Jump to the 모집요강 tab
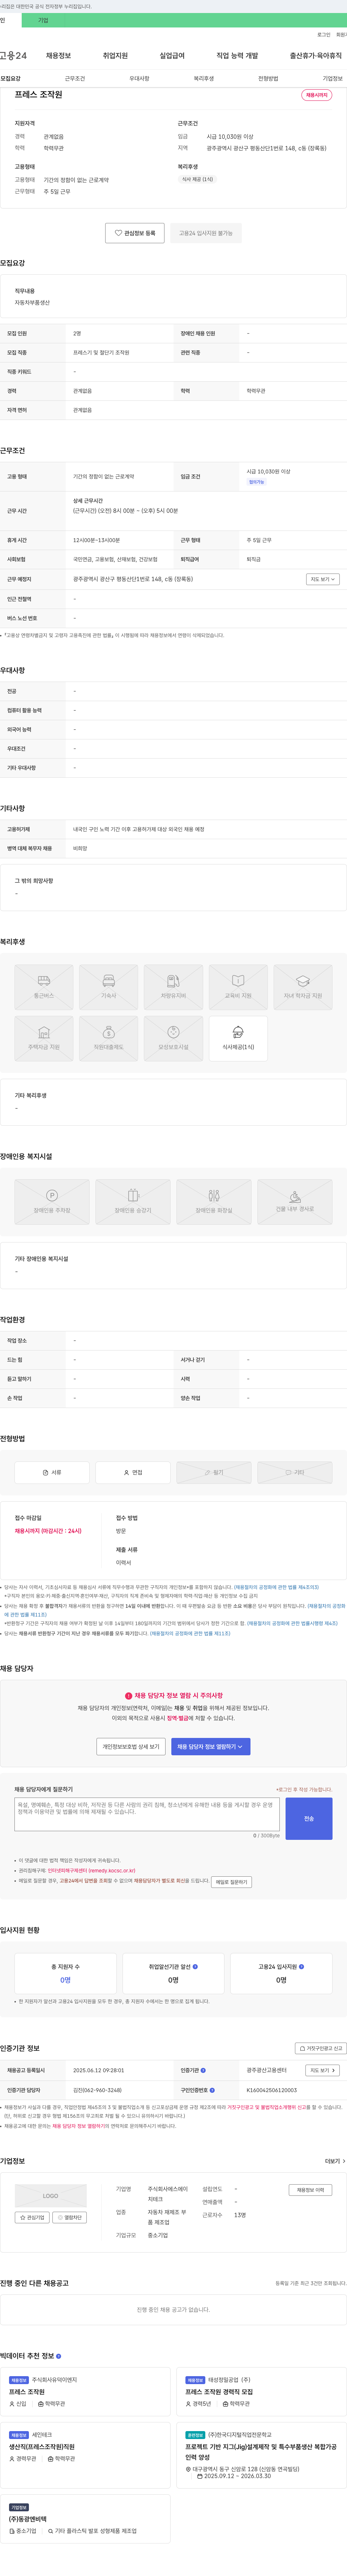The height and width of the screenshot is (2576, 347). click(x=11, y=78)
